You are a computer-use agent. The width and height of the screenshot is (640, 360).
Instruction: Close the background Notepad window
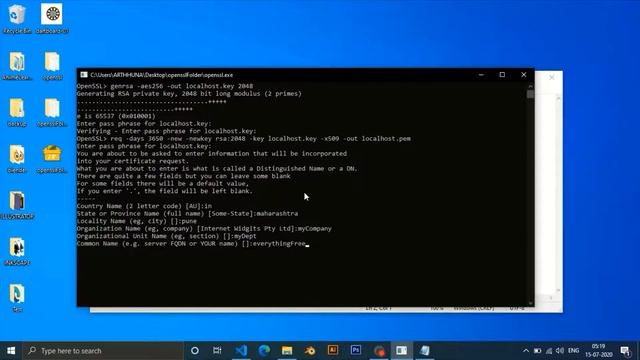point(552,77)
